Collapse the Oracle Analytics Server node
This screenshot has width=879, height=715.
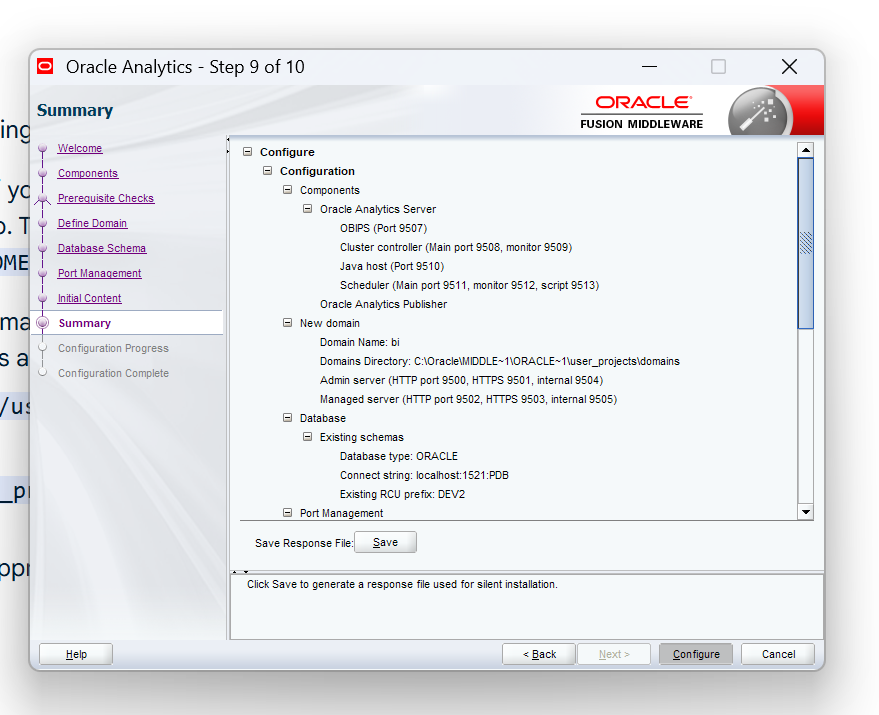tap(307, 209)
